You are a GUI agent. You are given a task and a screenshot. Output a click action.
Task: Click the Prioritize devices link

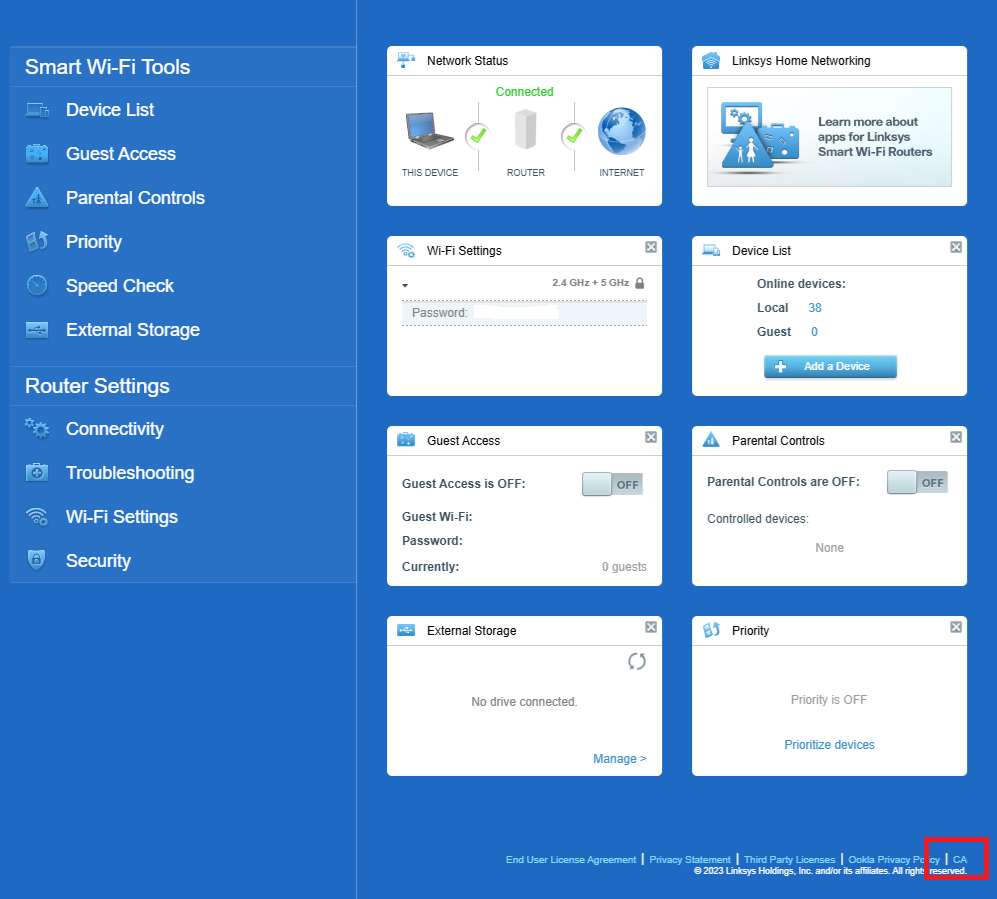(829, 745)
